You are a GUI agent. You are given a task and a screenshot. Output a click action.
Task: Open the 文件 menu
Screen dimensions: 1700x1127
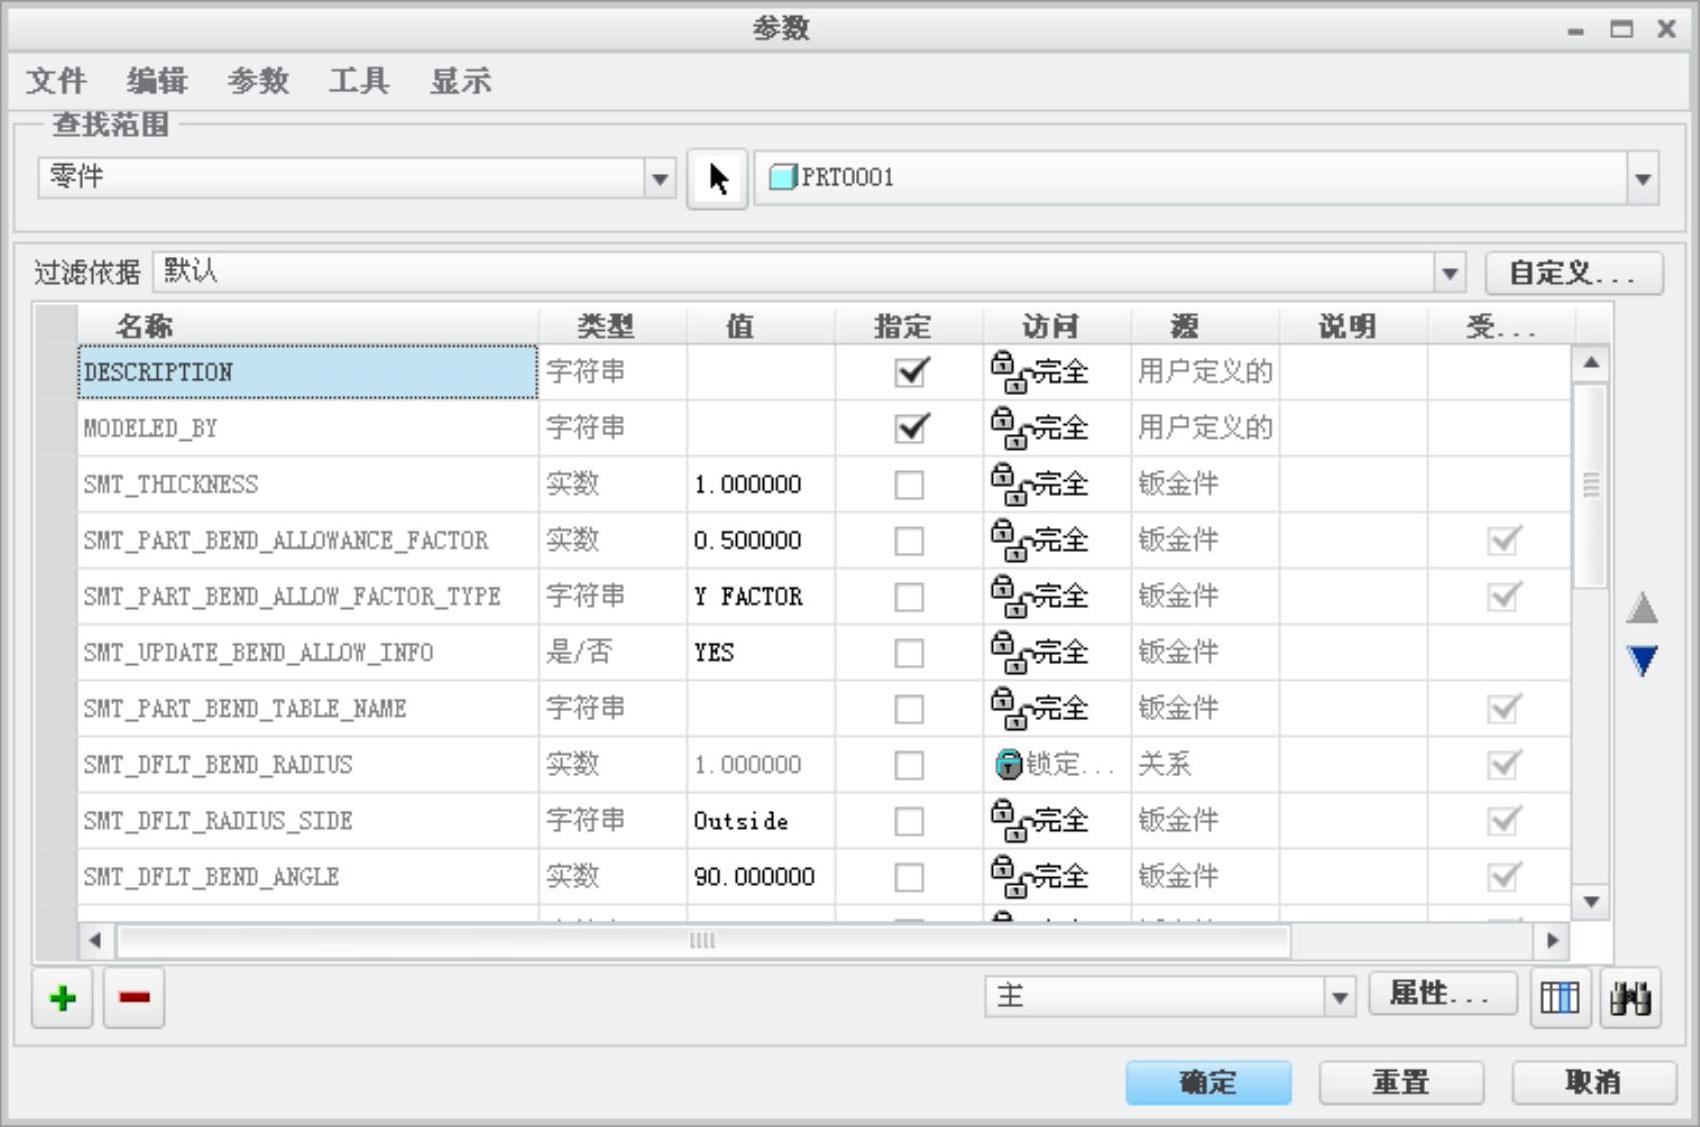point(56,81)
